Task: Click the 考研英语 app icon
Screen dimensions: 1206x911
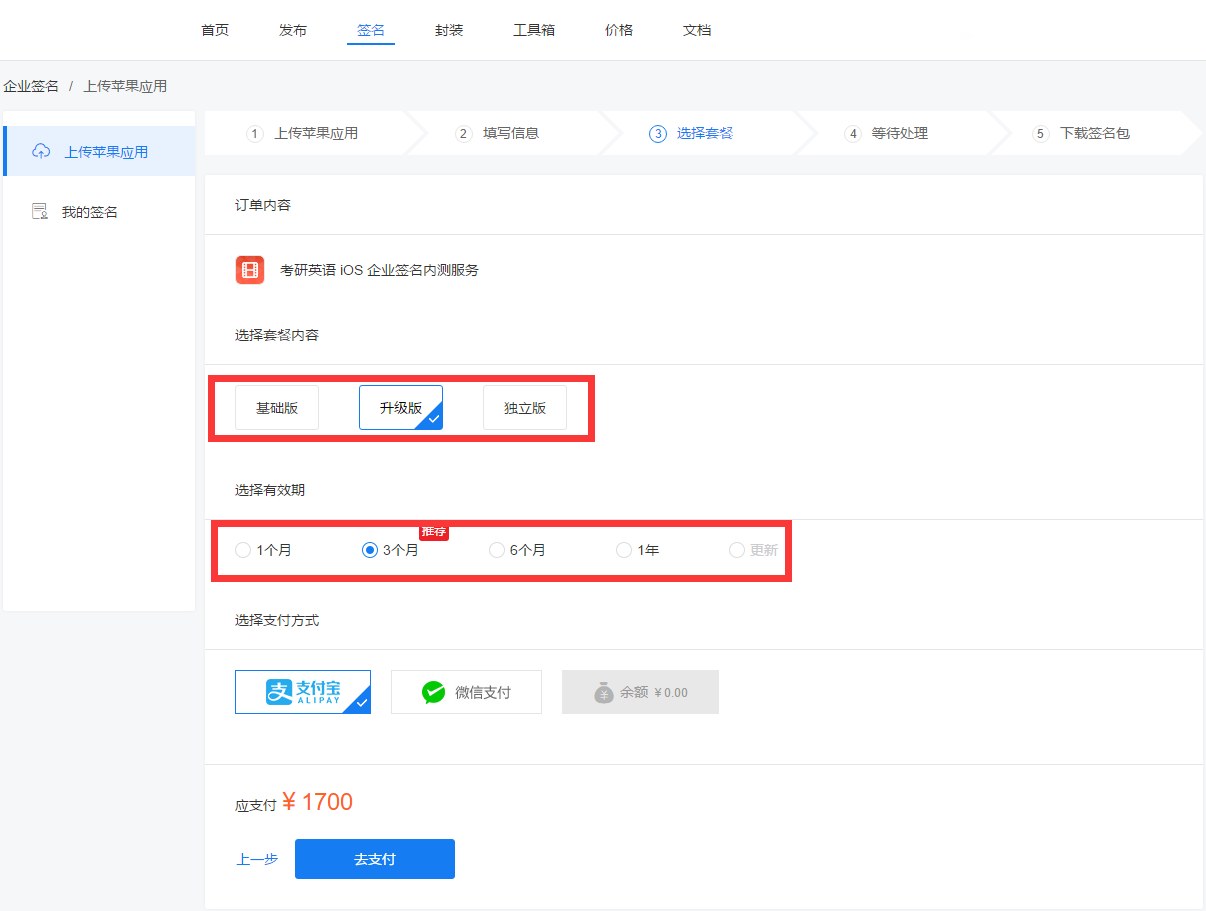Action: point(250,270)
